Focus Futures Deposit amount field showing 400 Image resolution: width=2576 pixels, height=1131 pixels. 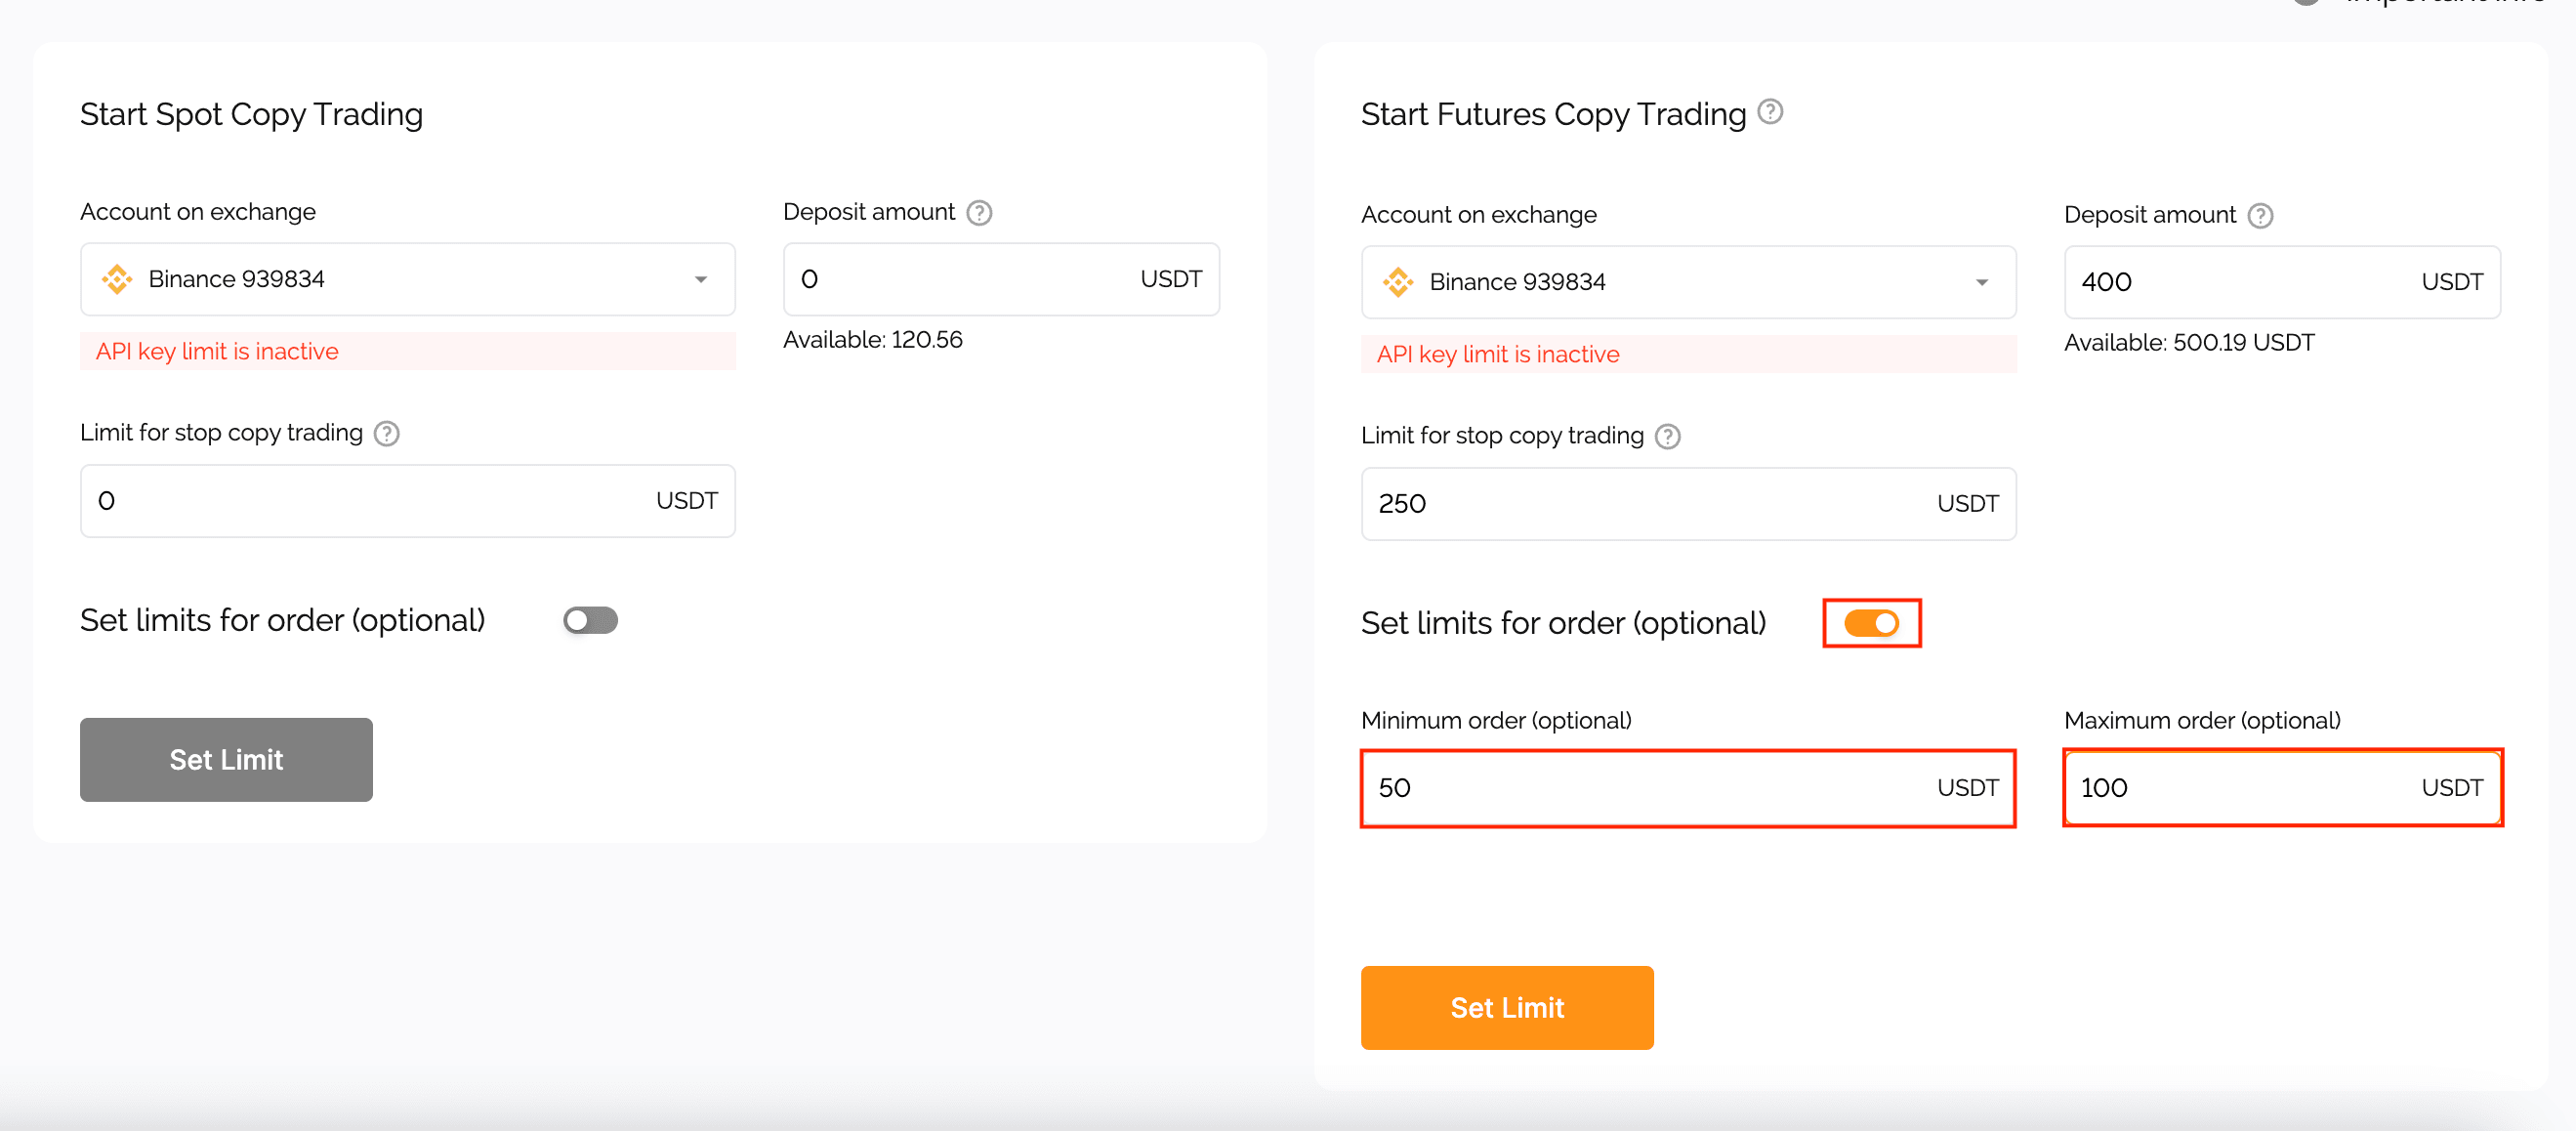pos(2282,282)
